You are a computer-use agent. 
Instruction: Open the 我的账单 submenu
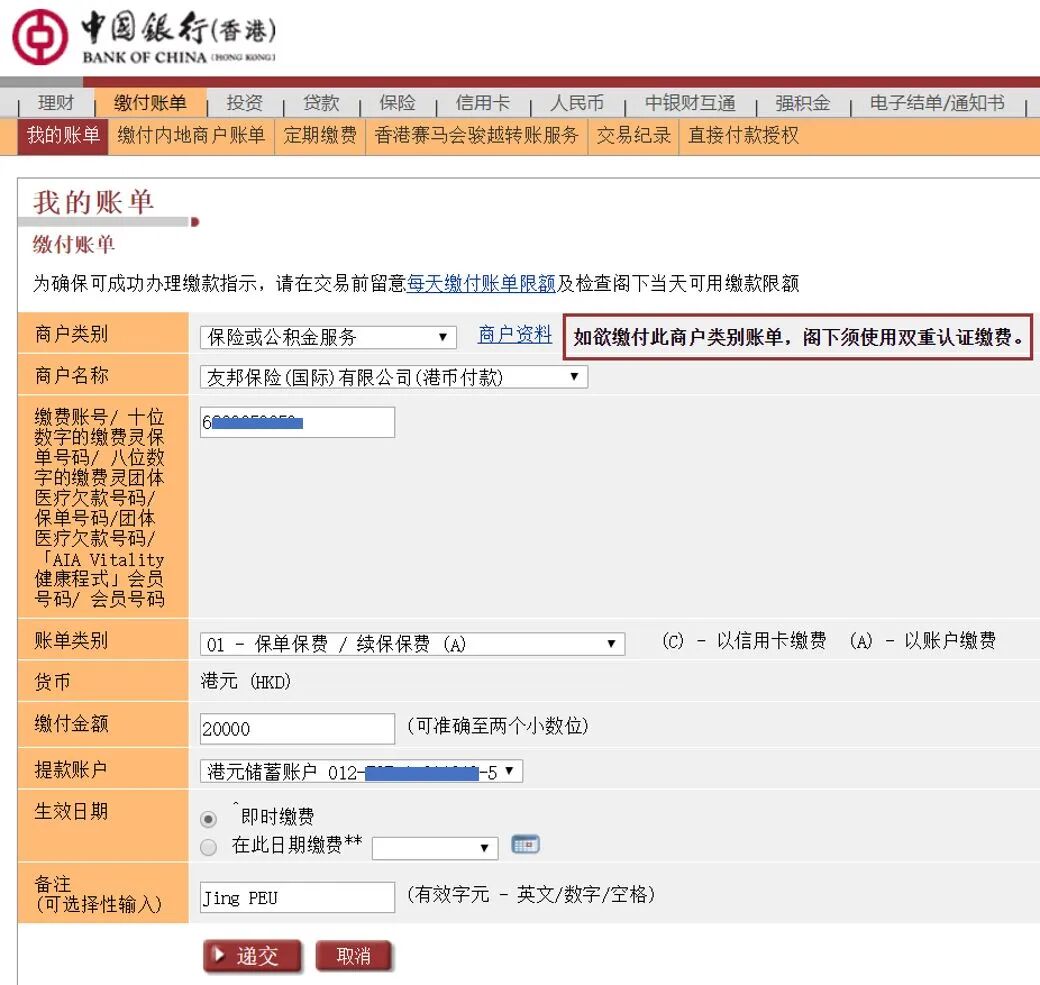tap(63, 135)
